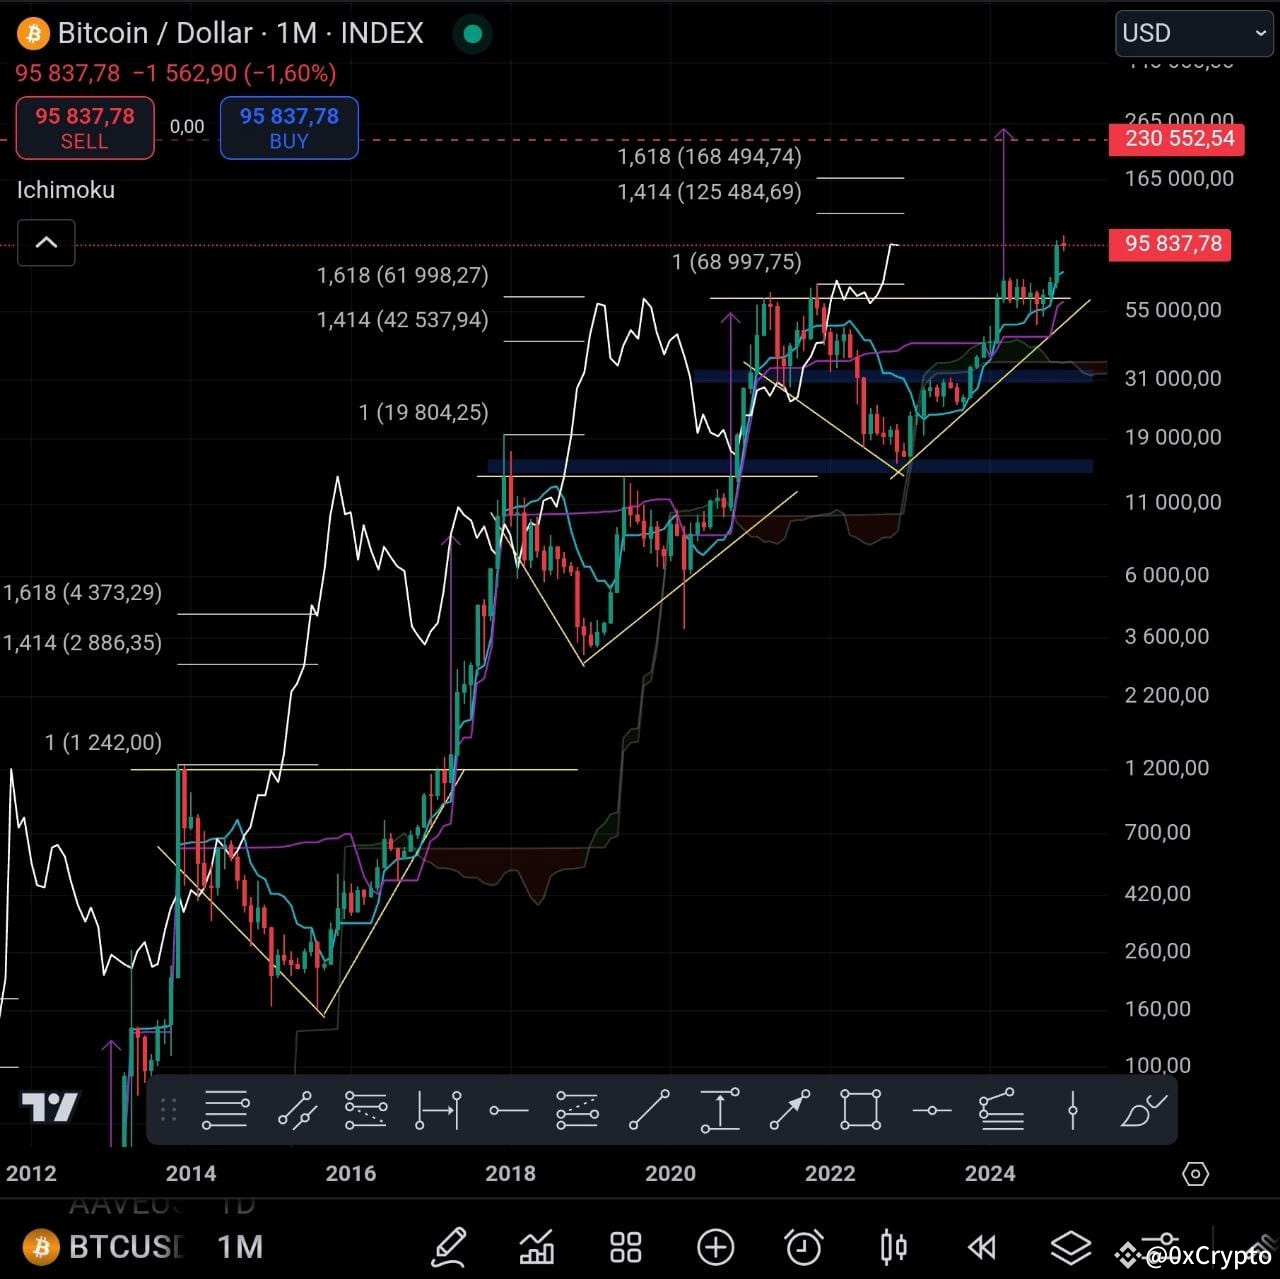Select the red 230 552,54 price label
Image resolution: width=1280 pixels, height=1279 pixels.
[1178, 138]
